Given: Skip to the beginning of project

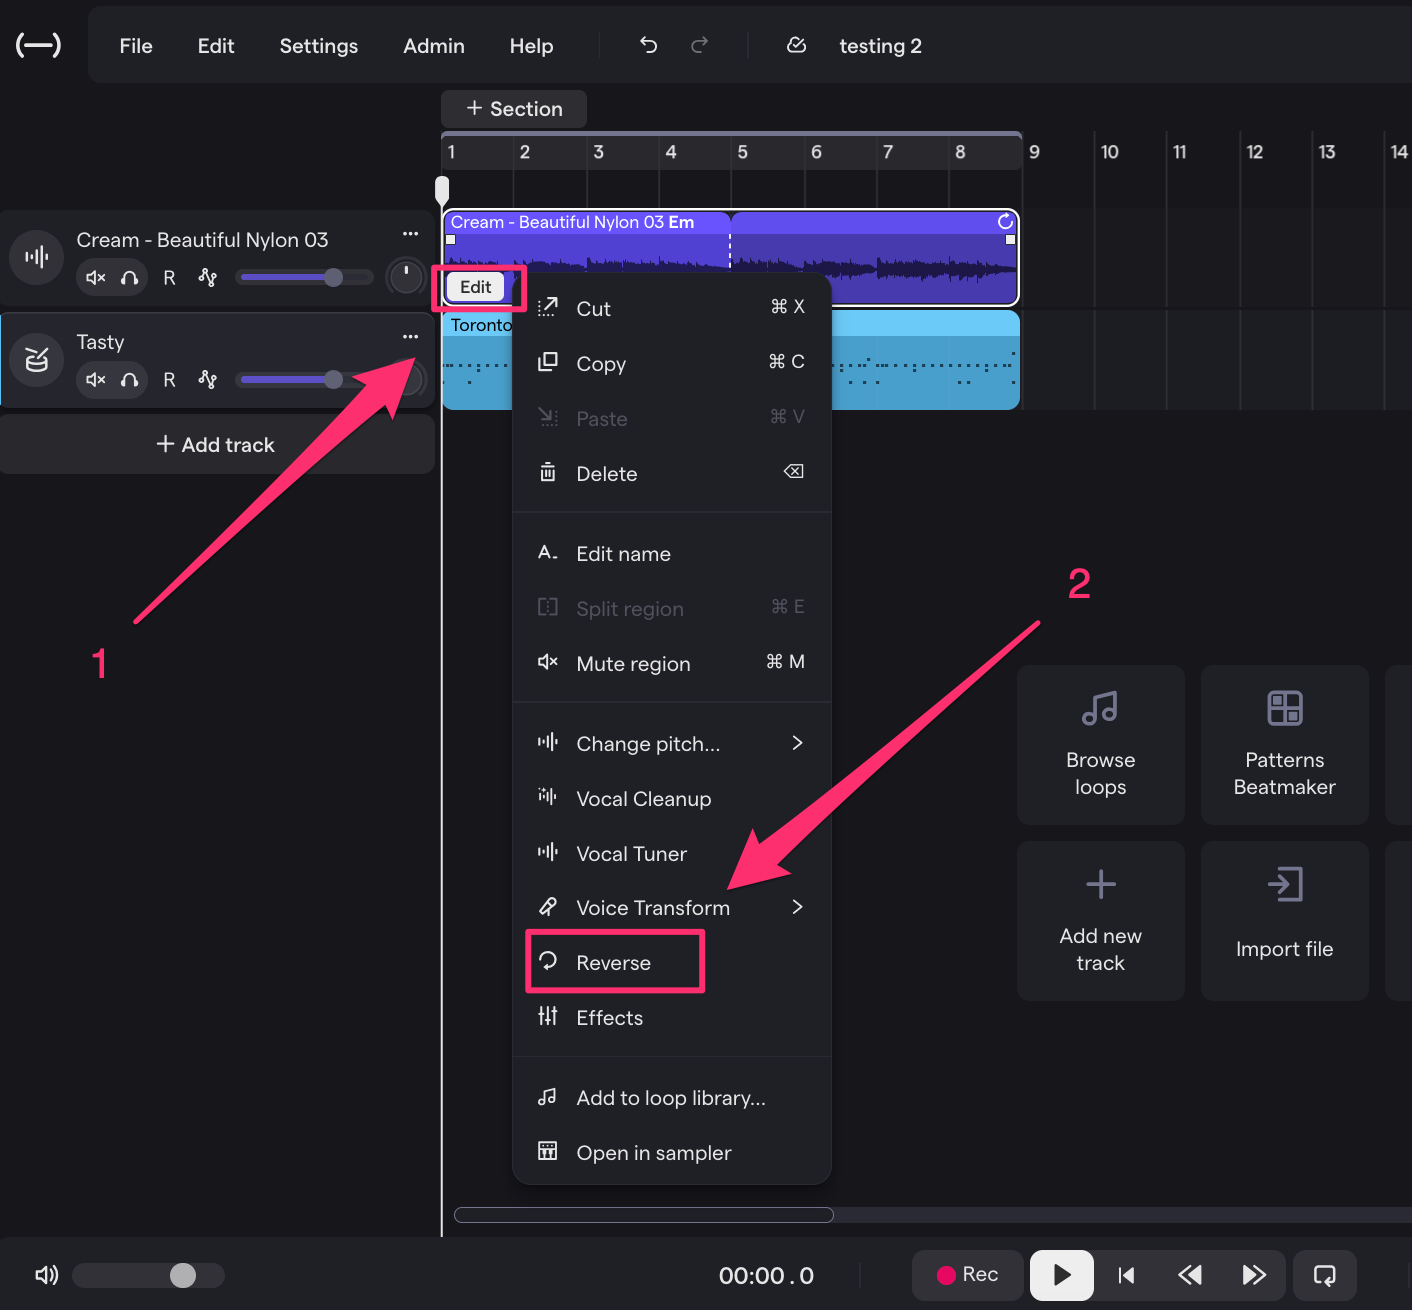Looking at the screenshot, I should (x=1126, y=1275).
